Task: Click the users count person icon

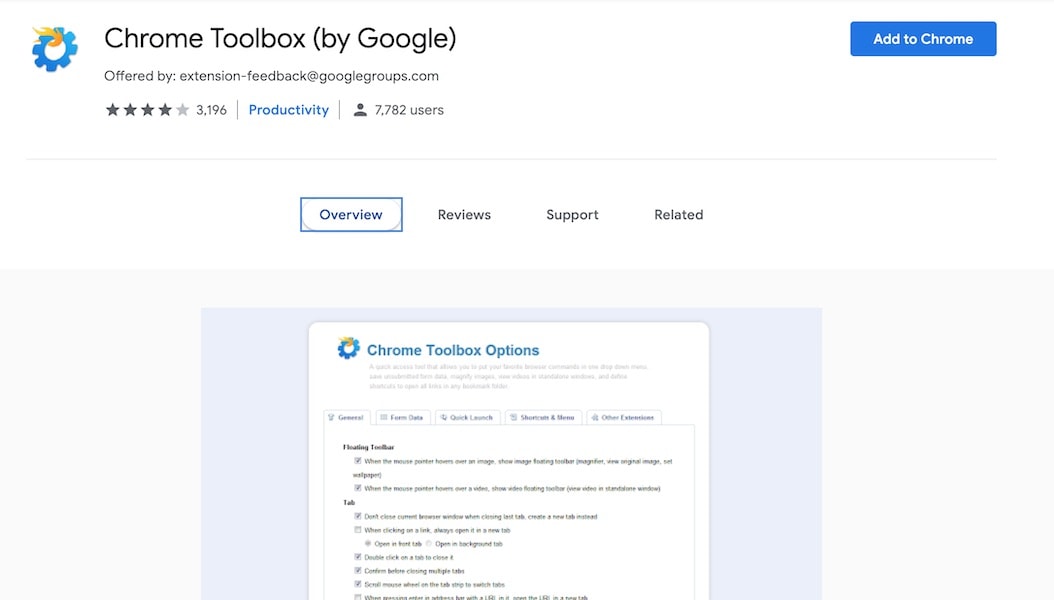Action: tap(360, 110)
